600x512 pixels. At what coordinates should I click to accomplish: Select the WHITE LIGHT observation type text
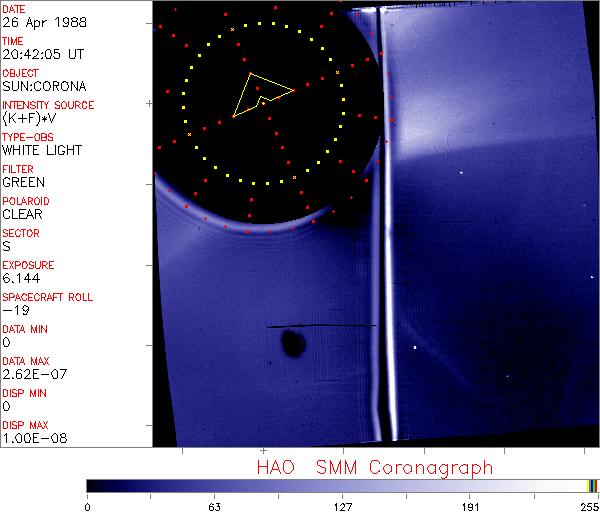tap(42, 150)
